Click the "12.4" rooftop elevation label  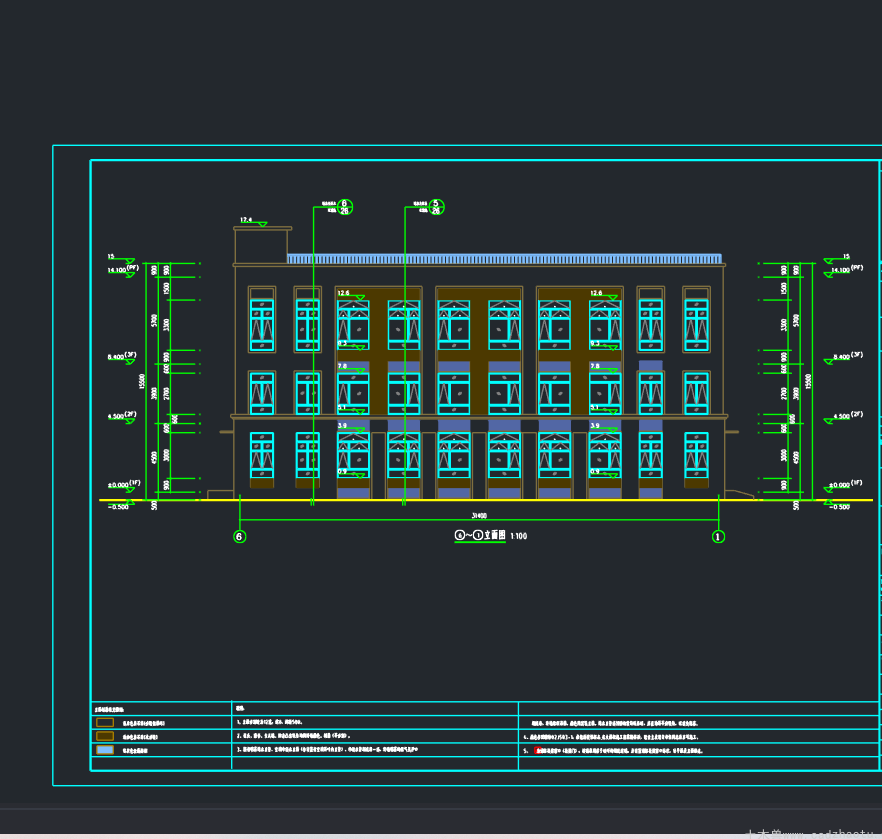click(x=246, y=220)
